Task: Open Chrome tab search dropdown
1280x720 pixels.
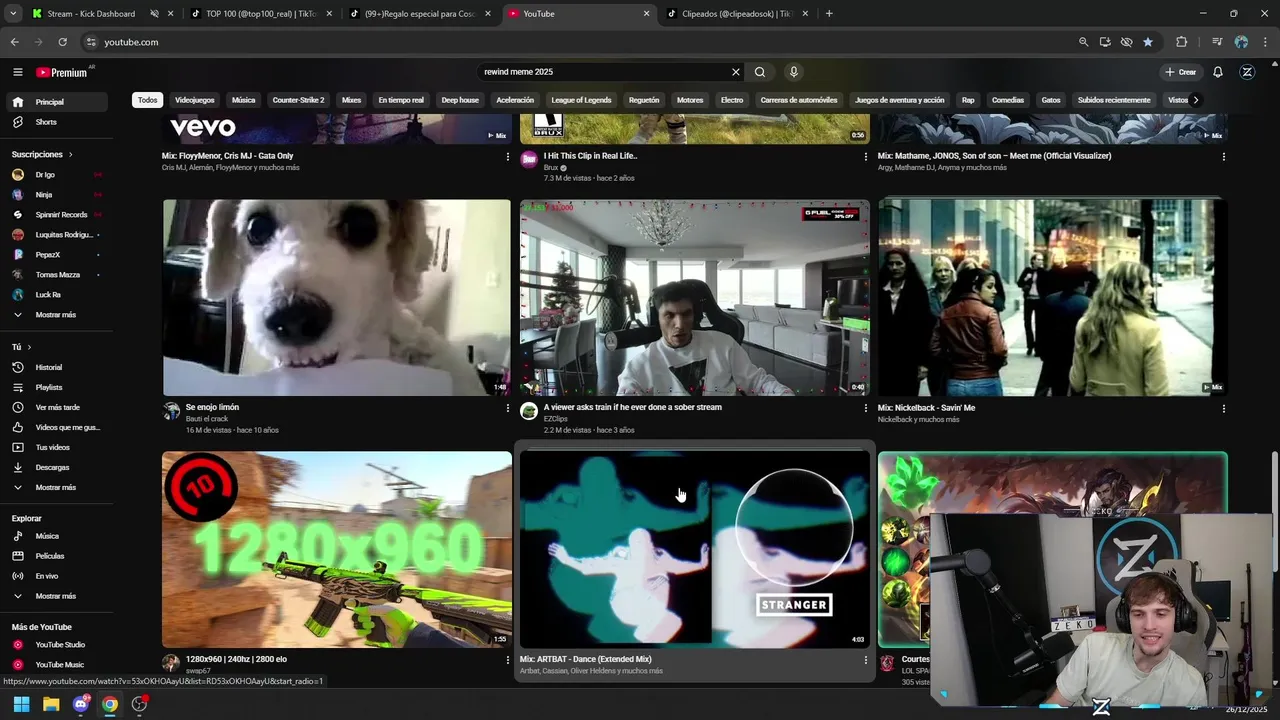Action: point(13,14)
